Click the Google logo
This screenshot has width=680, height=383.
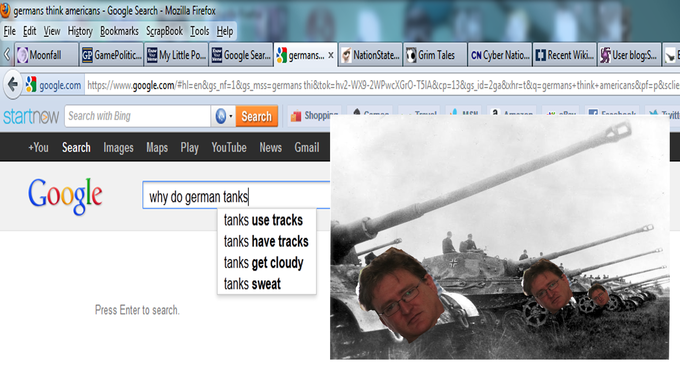click(x=65, y=196)
